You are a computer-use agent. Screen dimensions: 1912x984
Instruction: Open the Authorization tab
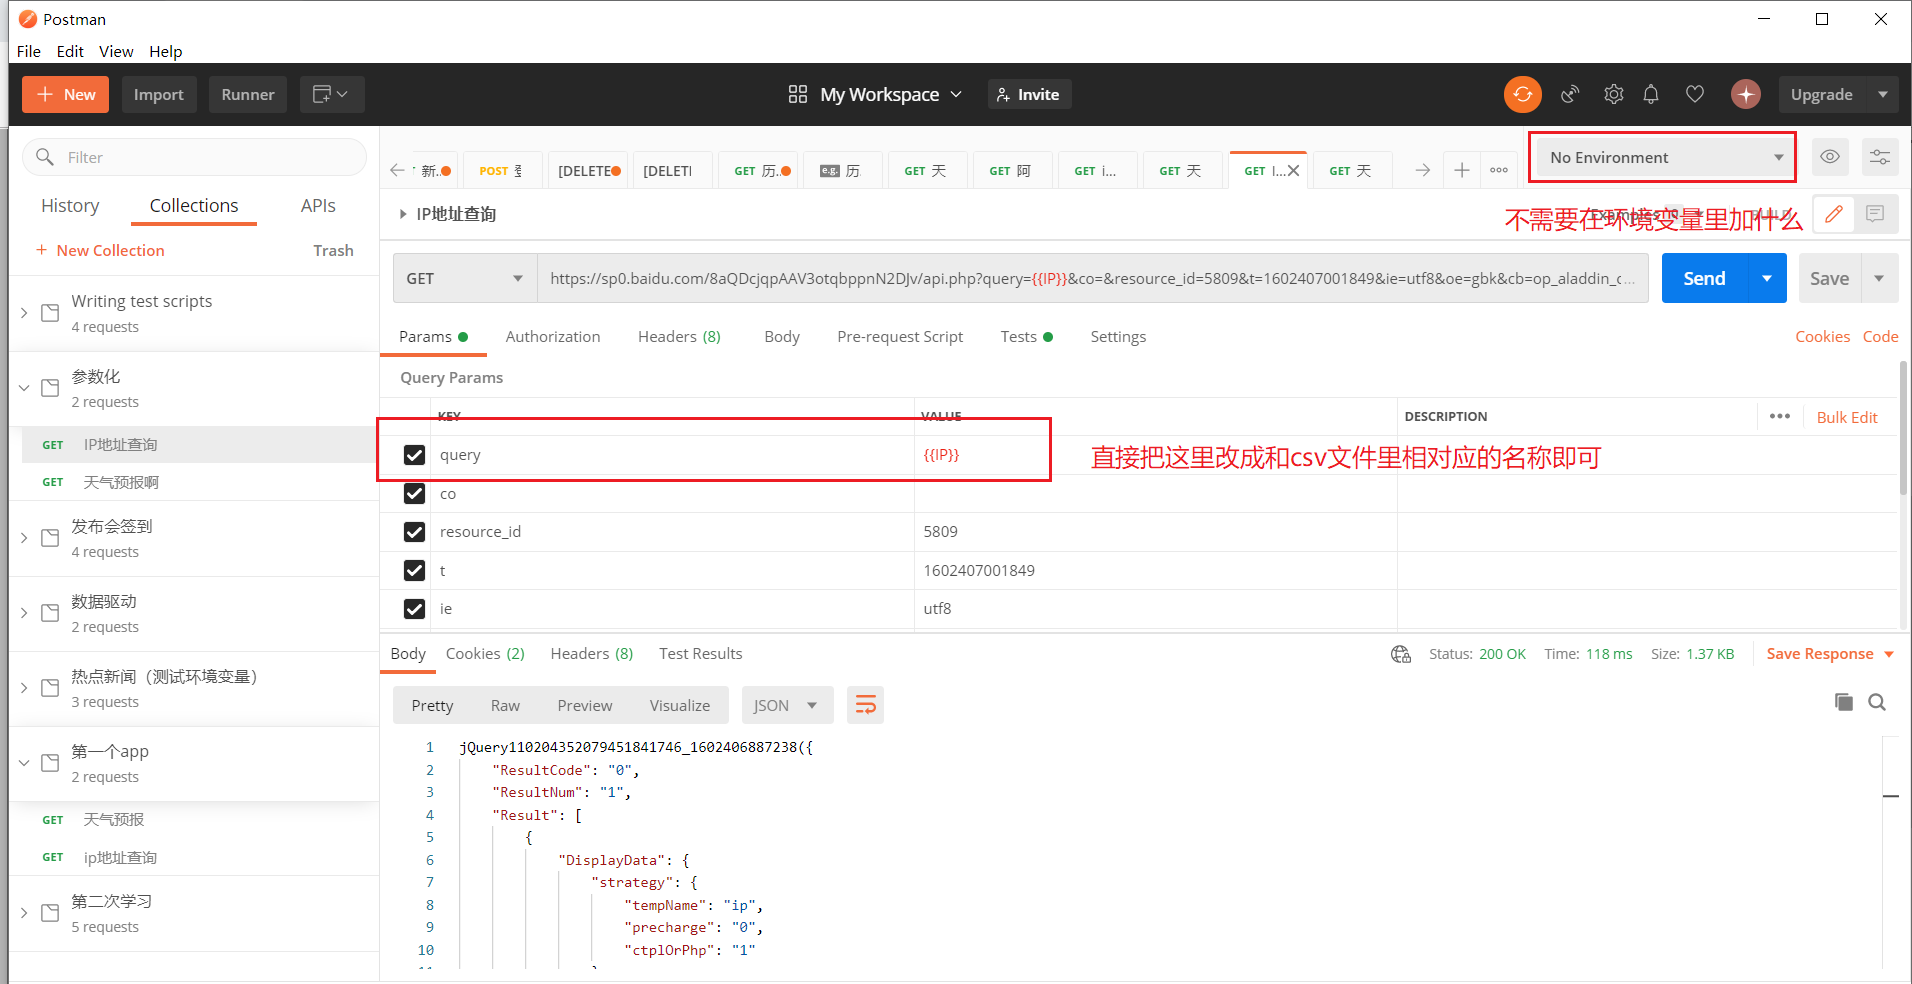[553, 336]
